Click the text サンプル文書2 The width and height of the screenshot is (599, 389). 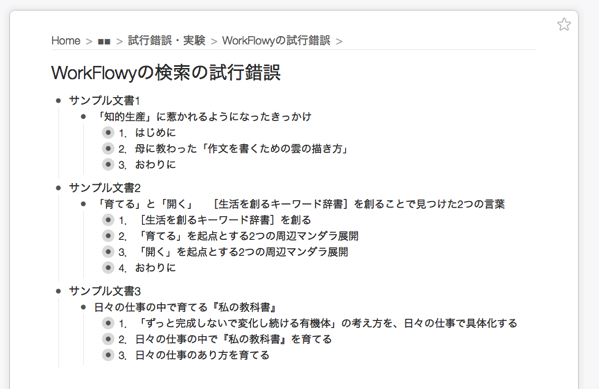[x=105, y=188]
